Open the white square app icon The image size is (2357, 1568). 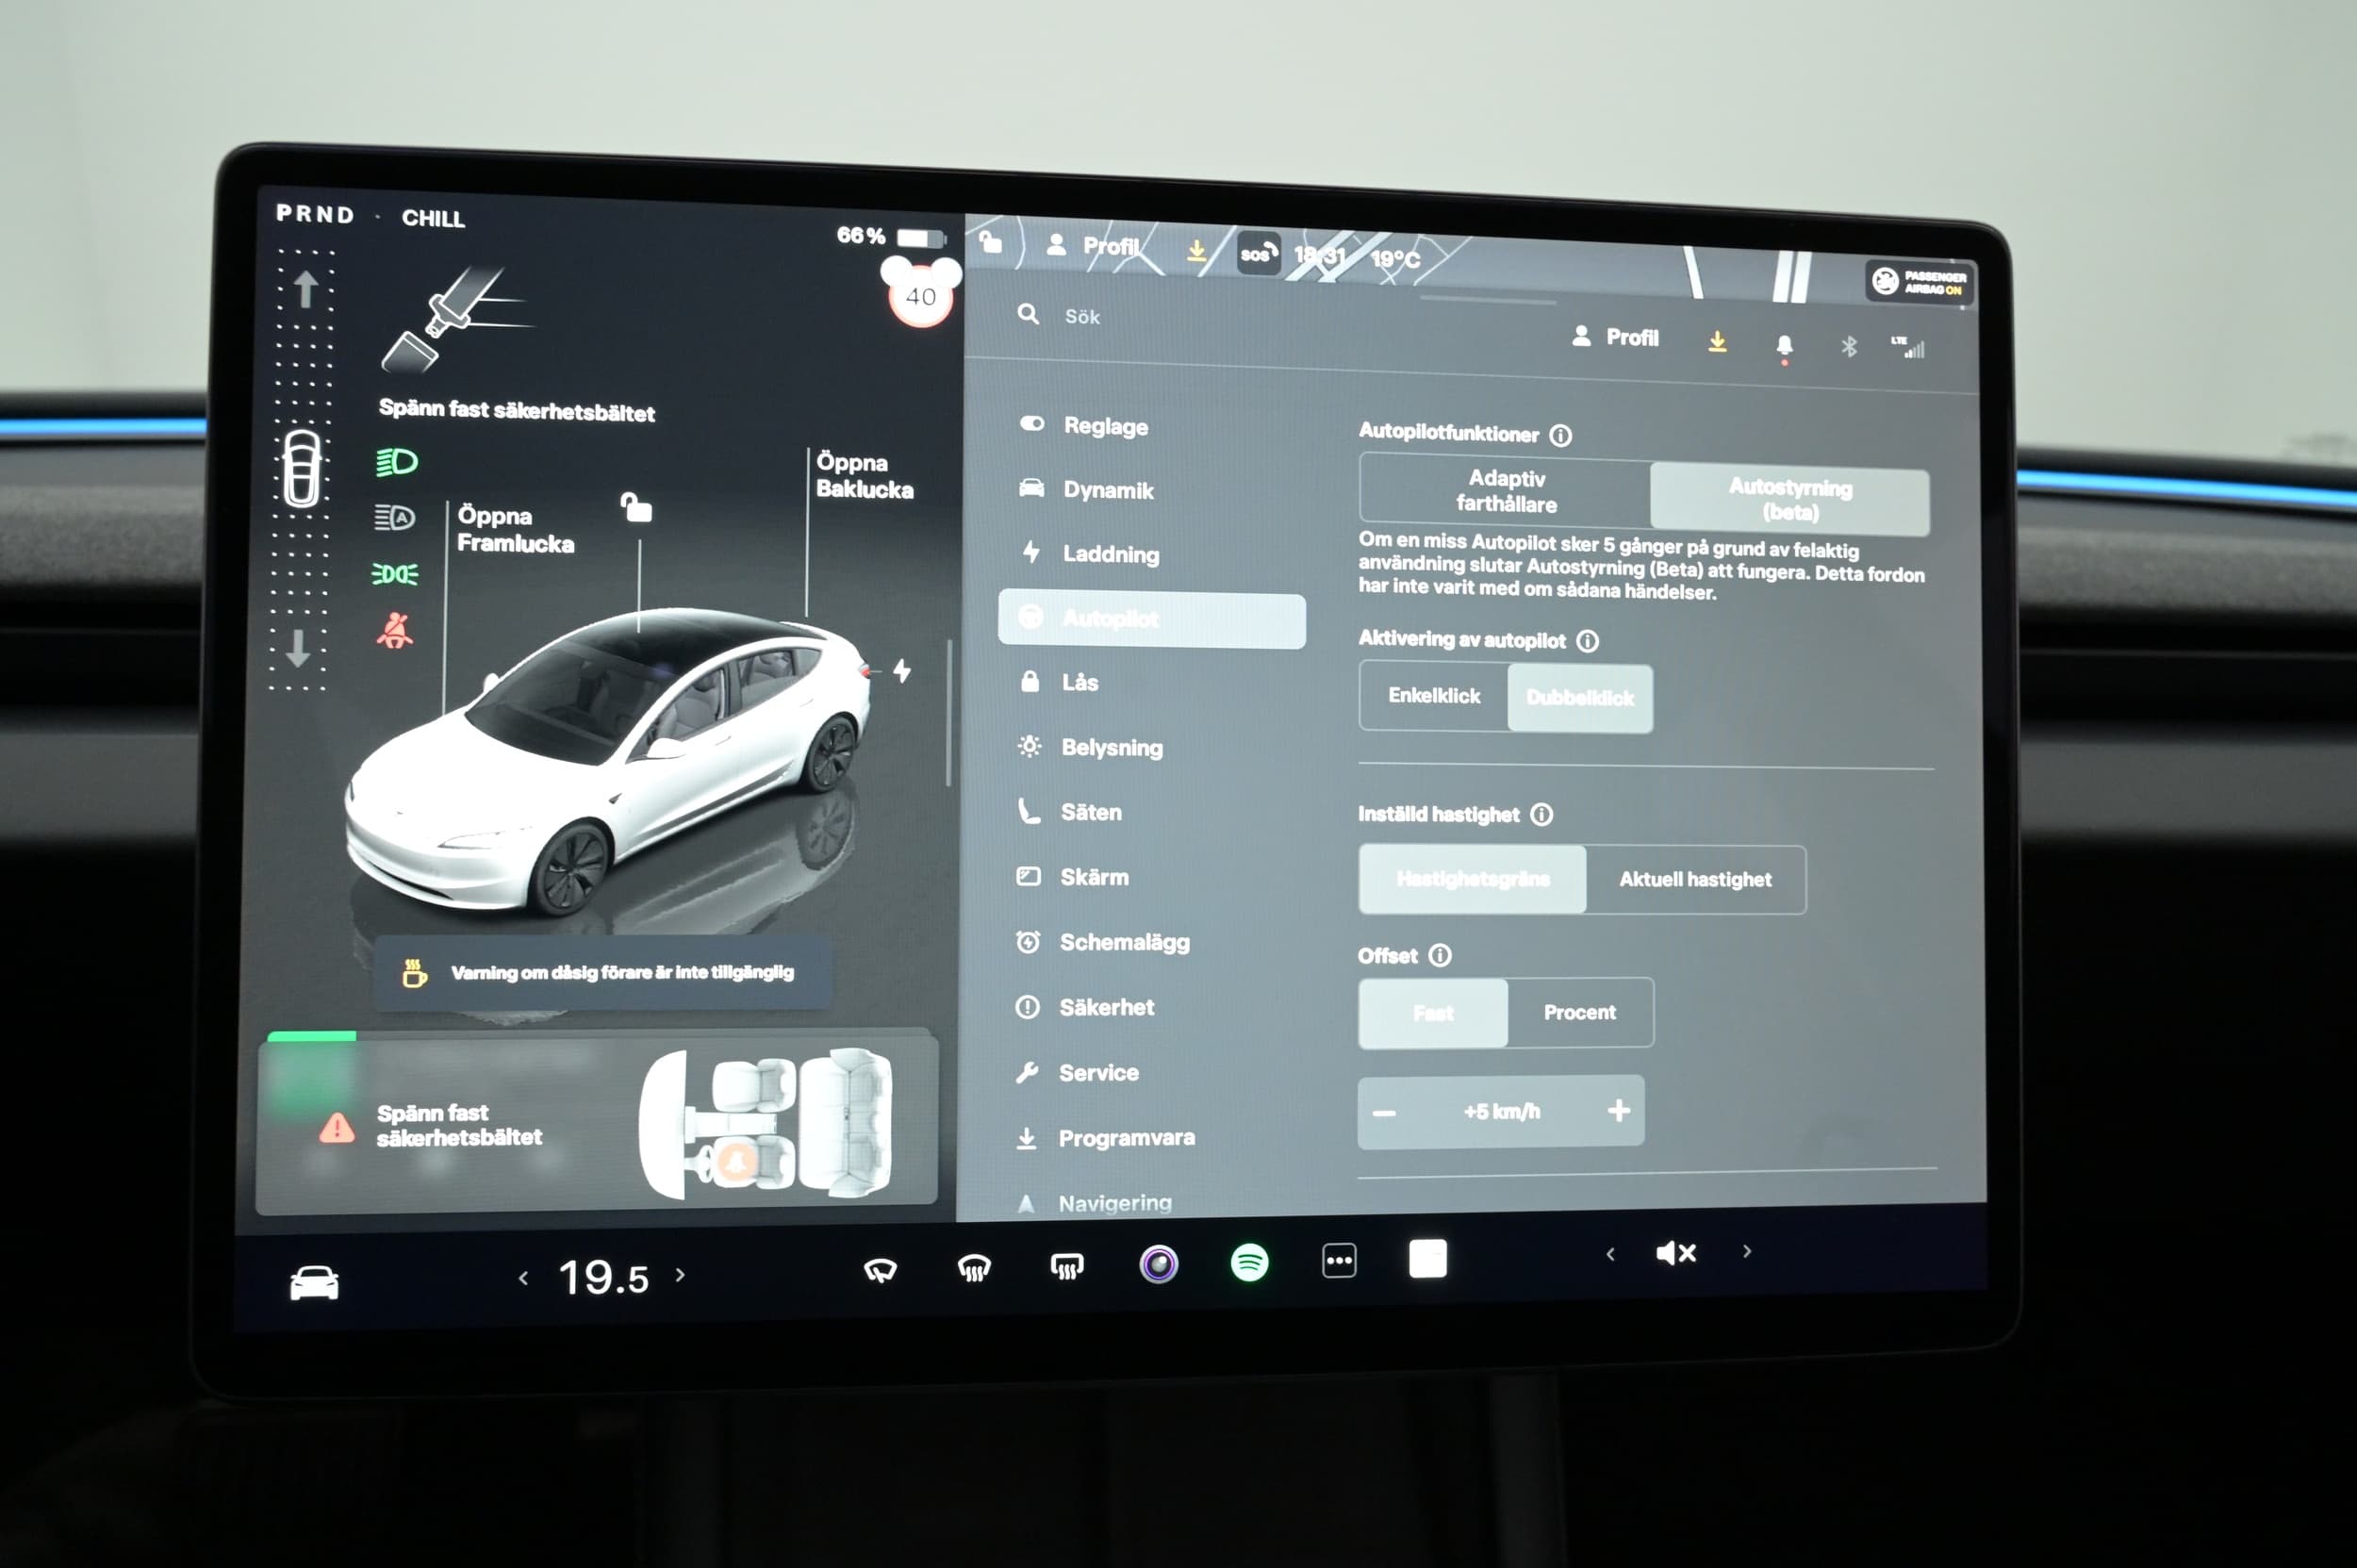point(1427,1258)
